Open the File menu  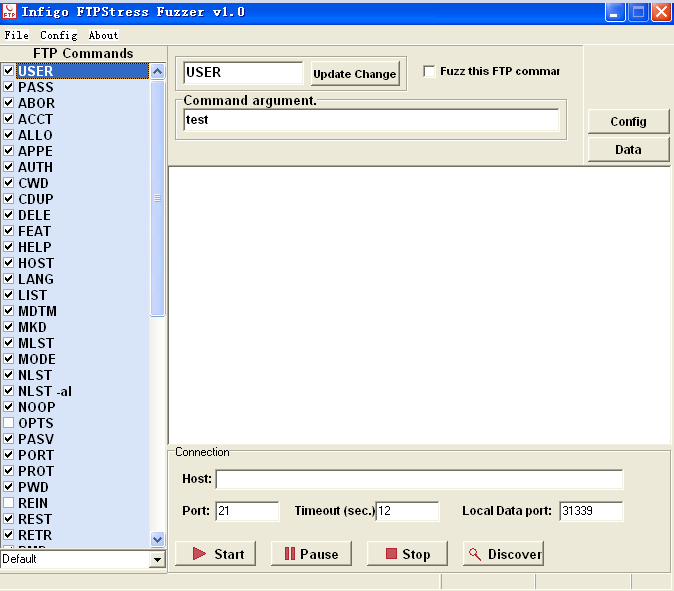pyautogui.click(x=16, y=35)
